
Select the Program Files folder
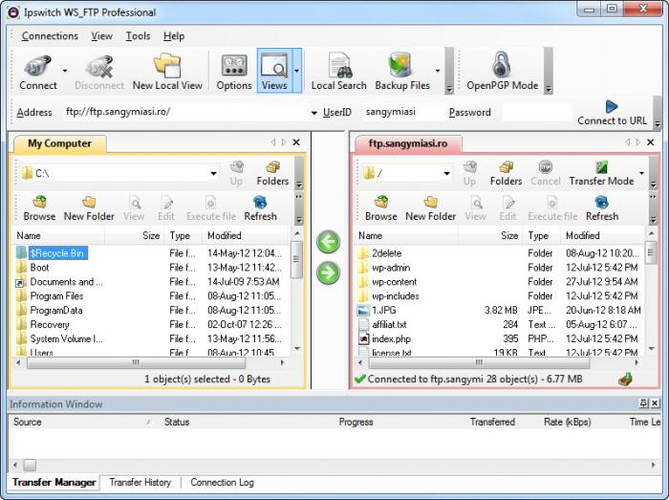coord(56,296)
